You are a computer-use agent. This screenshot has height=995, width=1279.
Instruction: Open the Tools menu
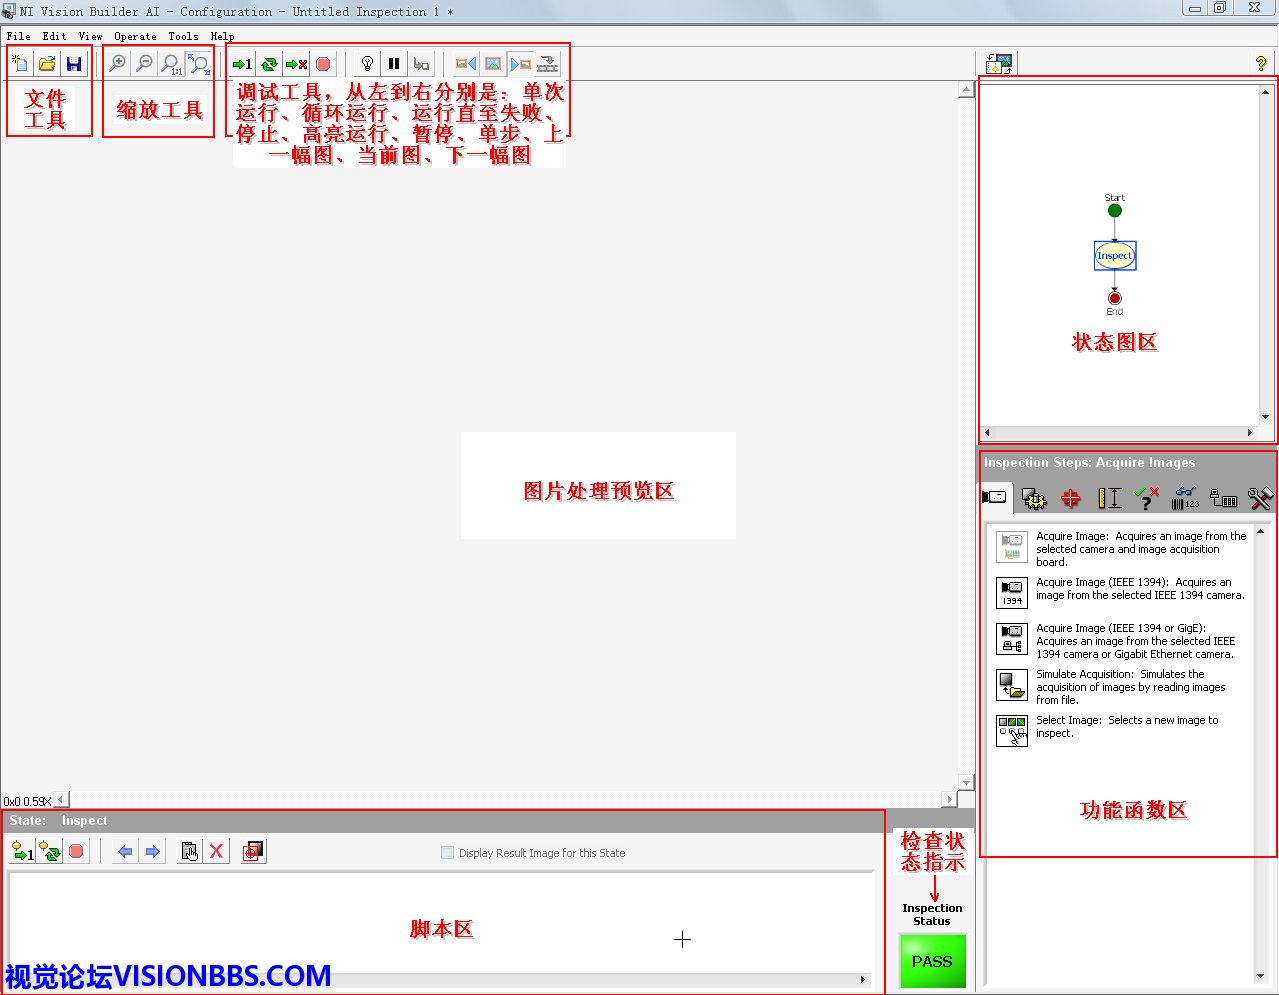183,36
